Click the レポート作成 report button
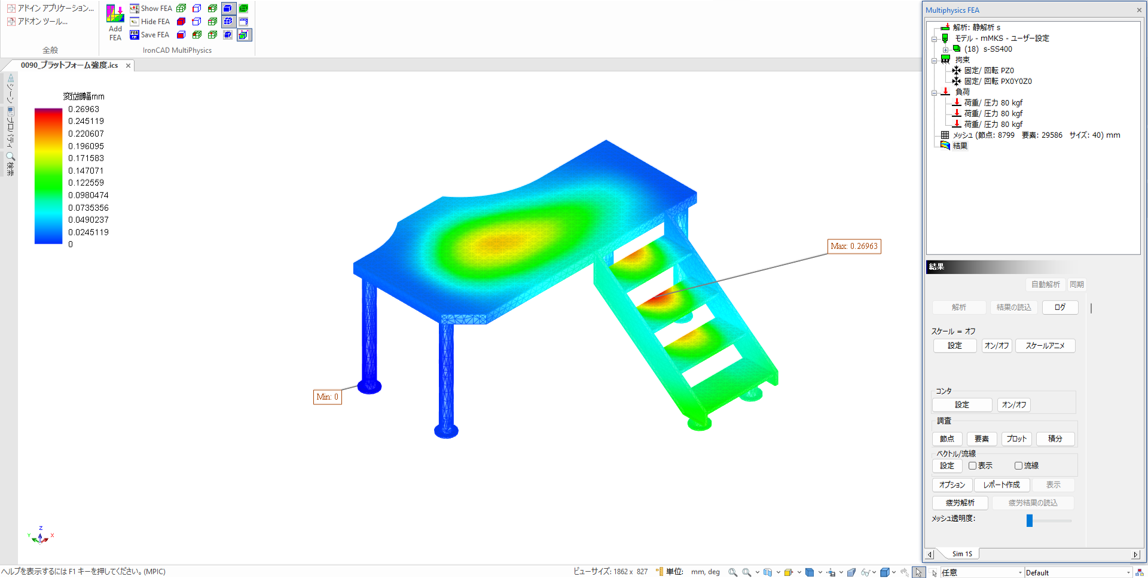The width and height of the screenshot is (1148, 578). [x=1001, y=485]
